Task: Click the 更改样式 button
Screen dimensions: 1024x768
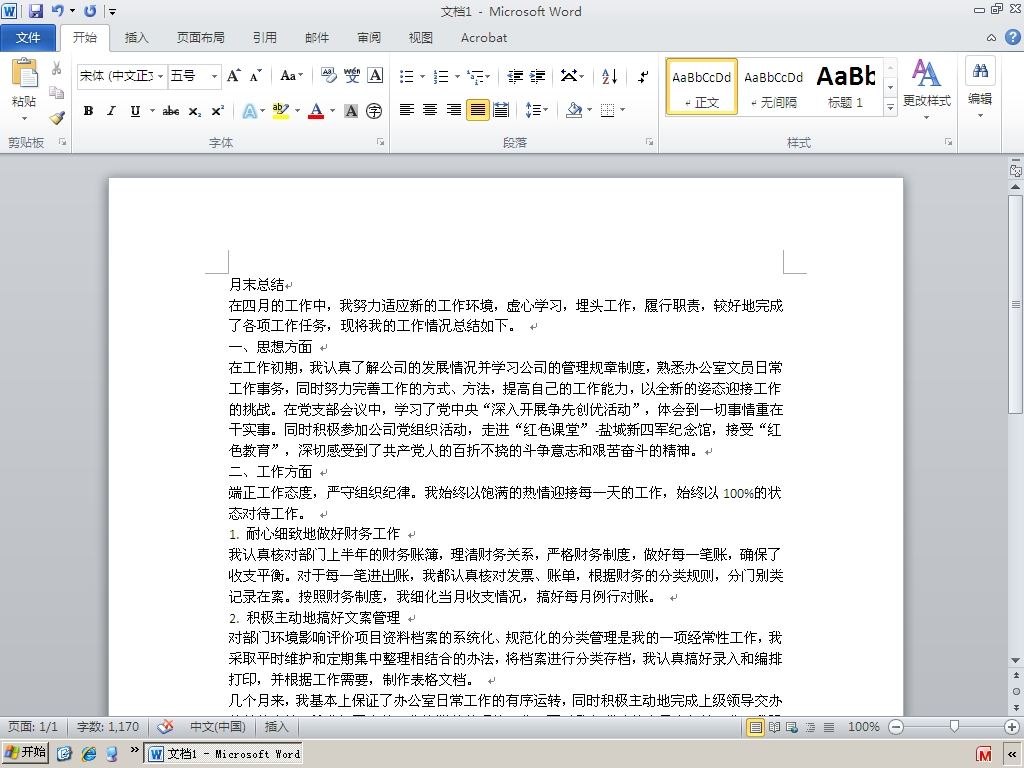Action: click(x=927, y=89)
